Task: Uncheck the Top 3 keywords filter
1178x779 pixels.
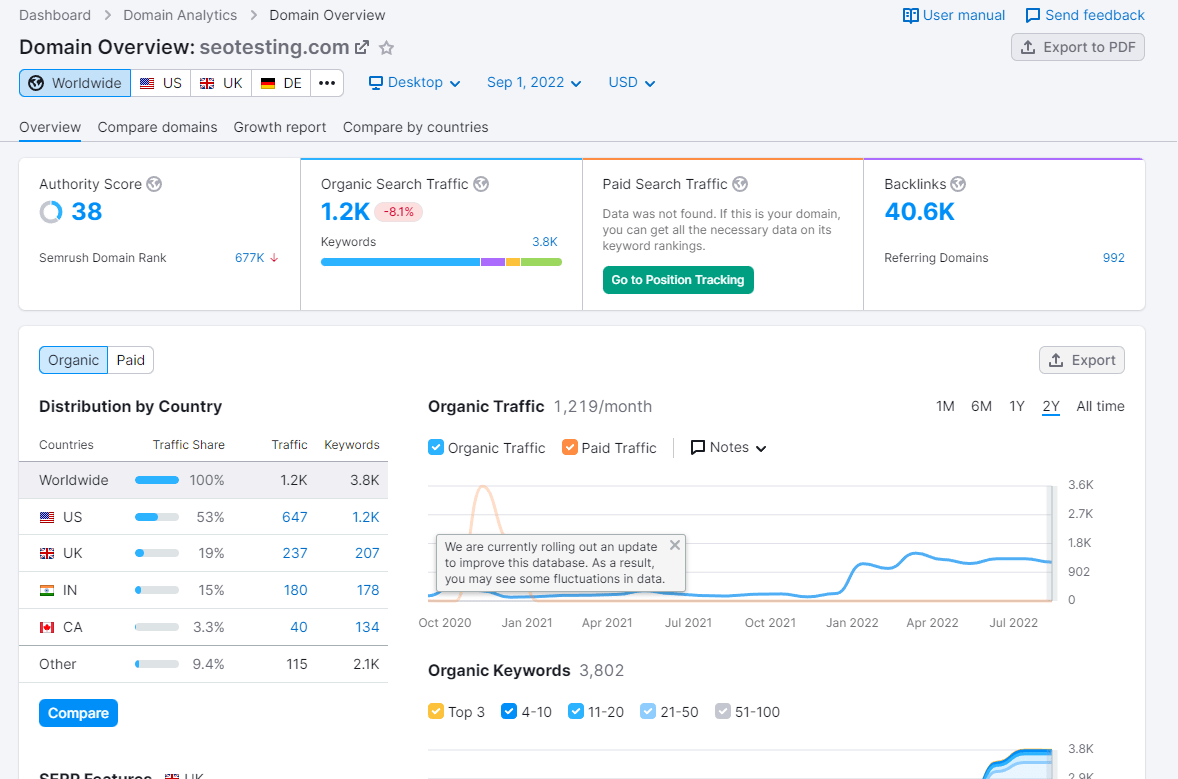Action: (434, 711)
